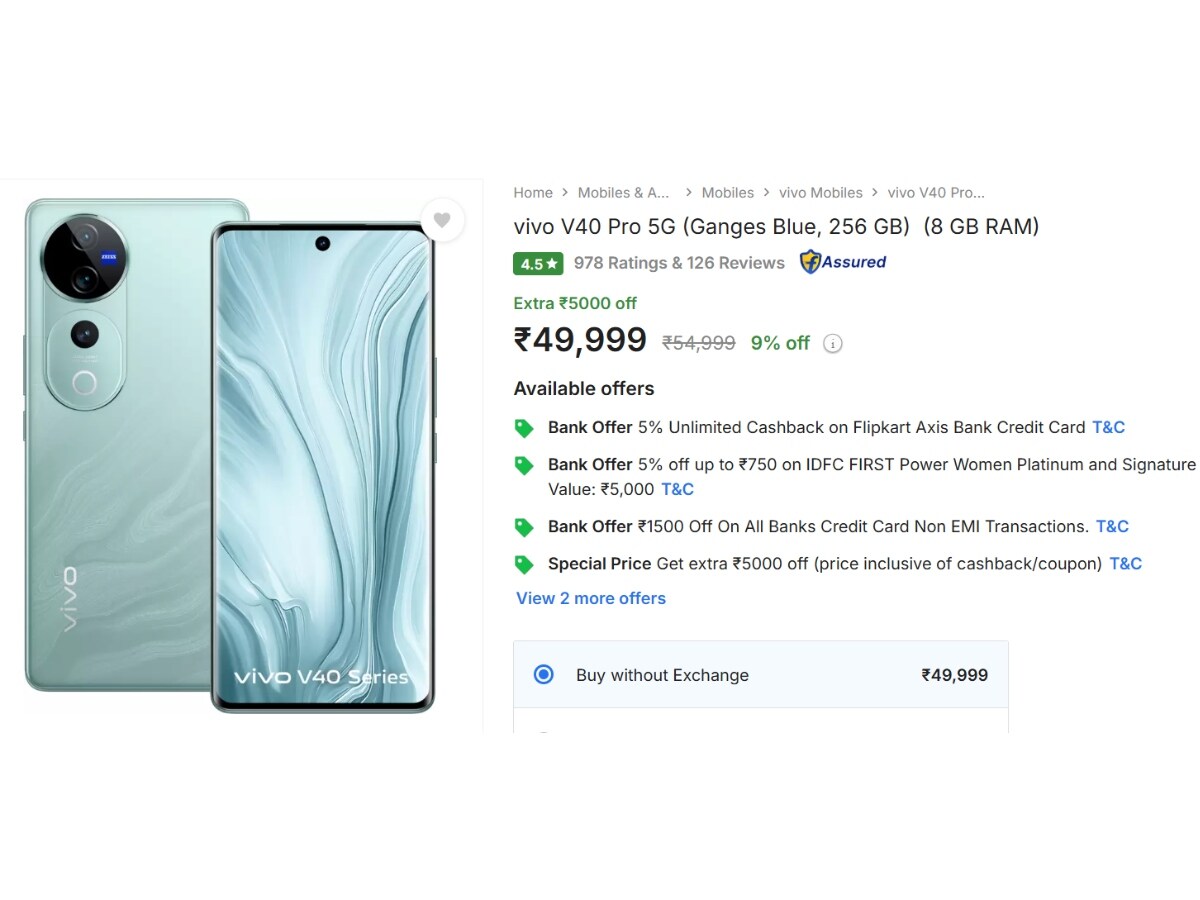Open the Mobiles breadcrumb link

[x=727, y=193]
